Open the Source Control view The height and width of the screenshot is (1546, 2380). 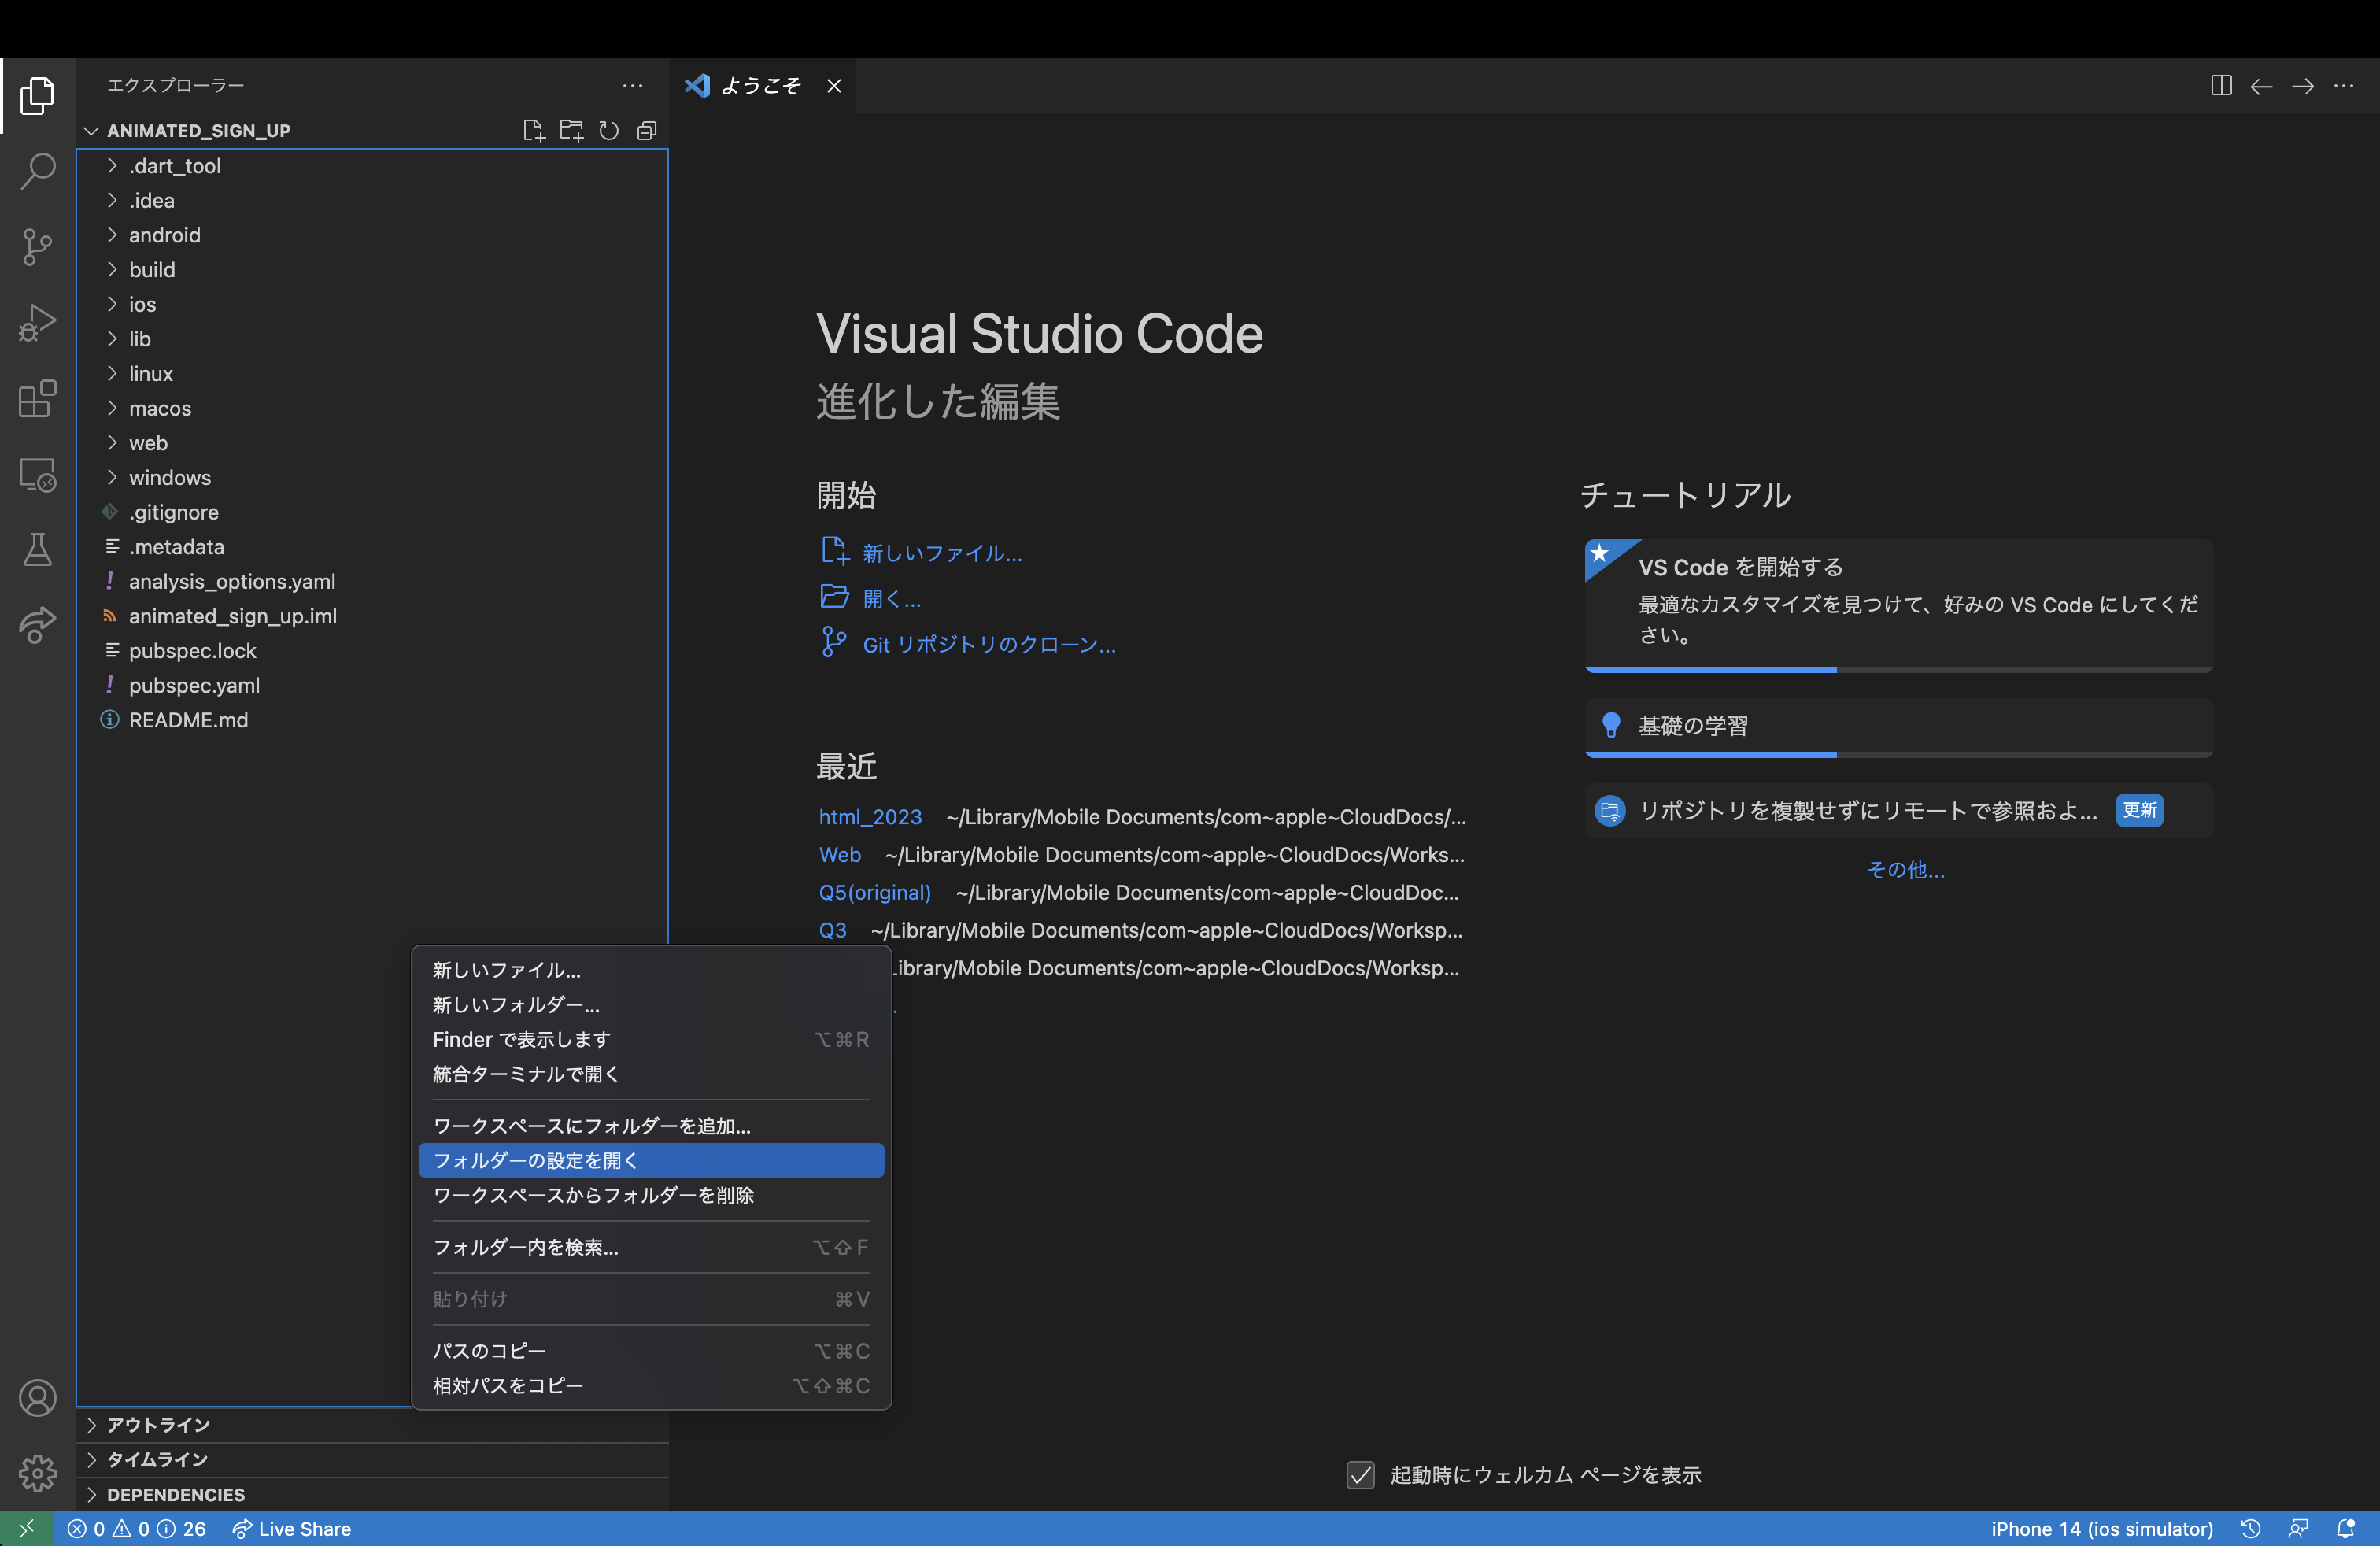pyautogui.click(x=37, y=247)
